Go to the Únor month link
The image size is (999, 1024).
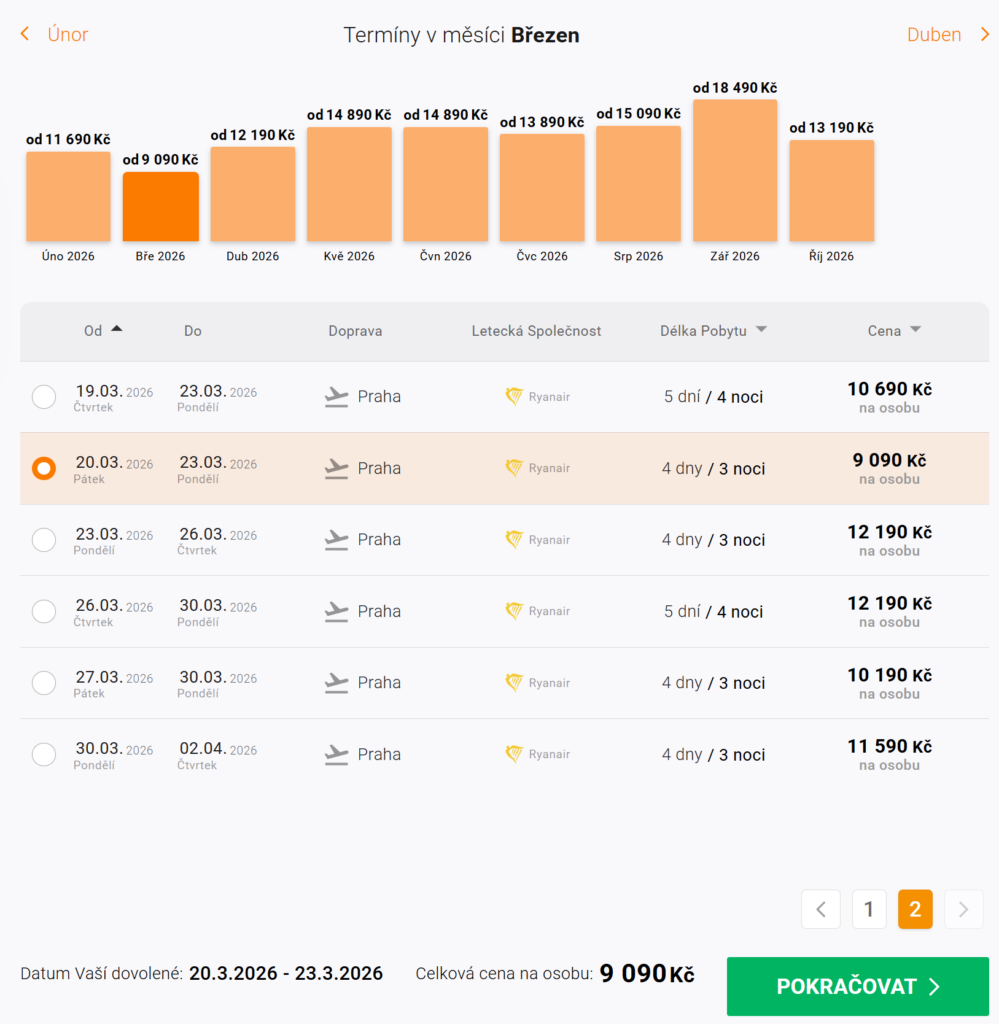tap(68, 35)
